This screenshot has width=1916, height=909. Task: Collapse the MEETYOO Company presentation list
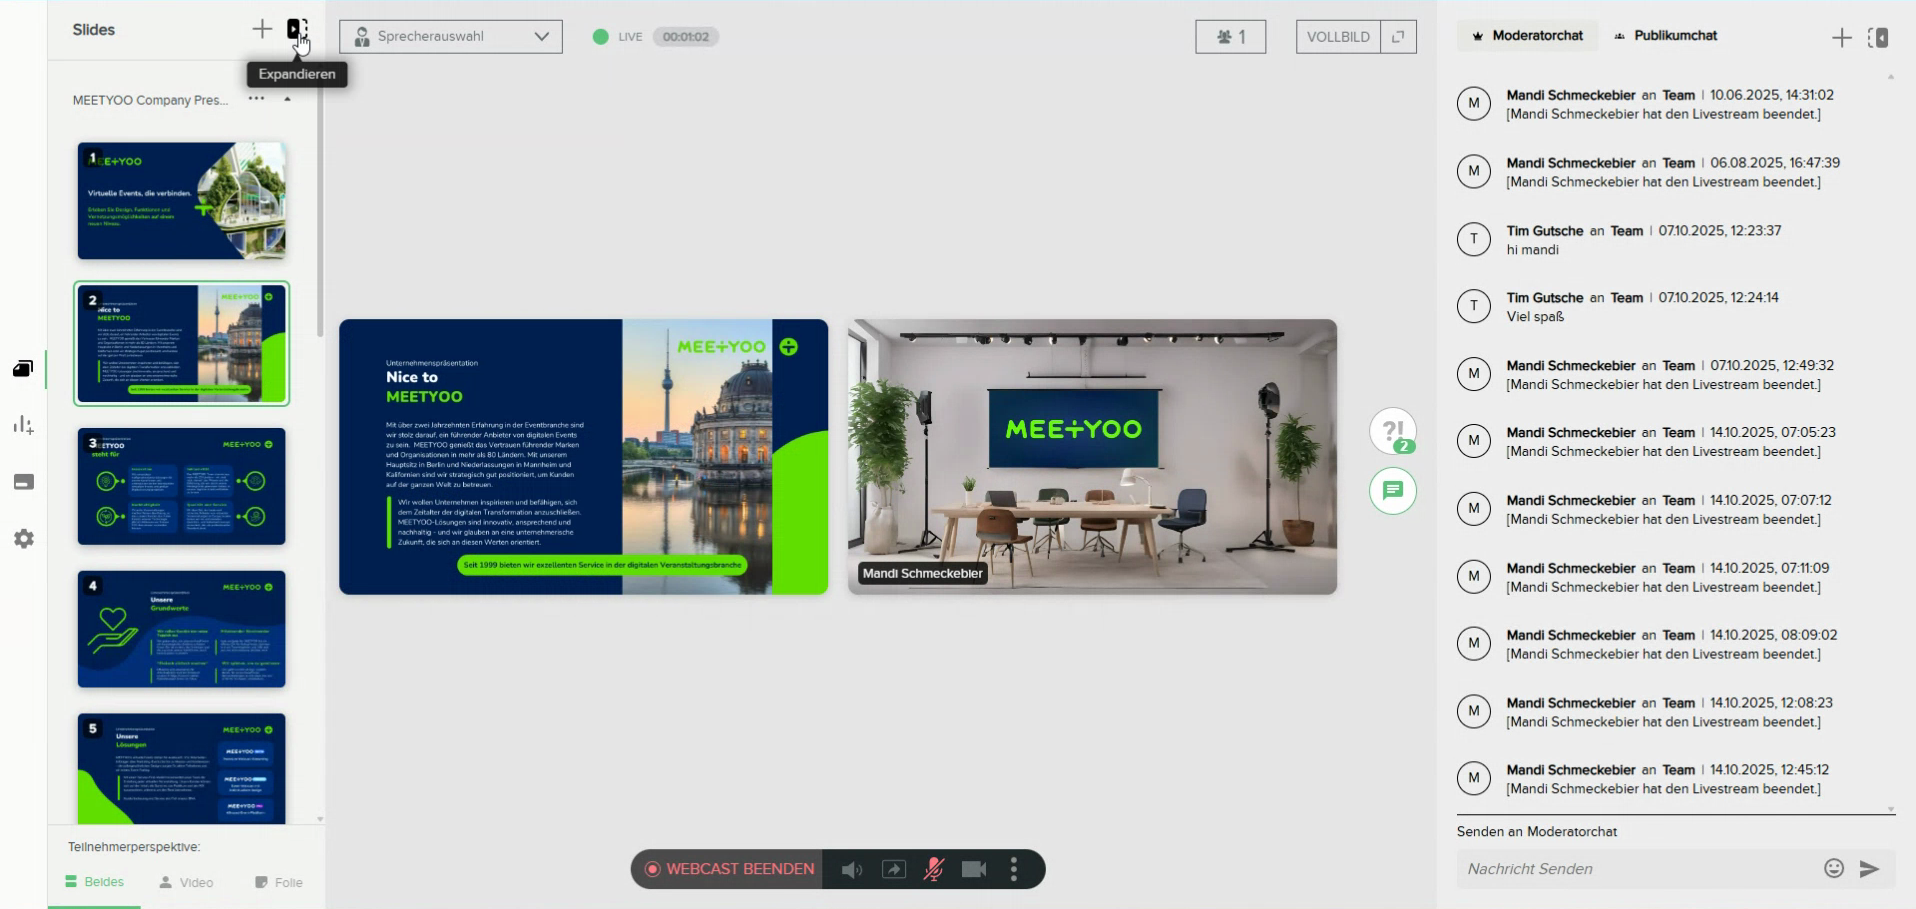click(x=287, y=99)
